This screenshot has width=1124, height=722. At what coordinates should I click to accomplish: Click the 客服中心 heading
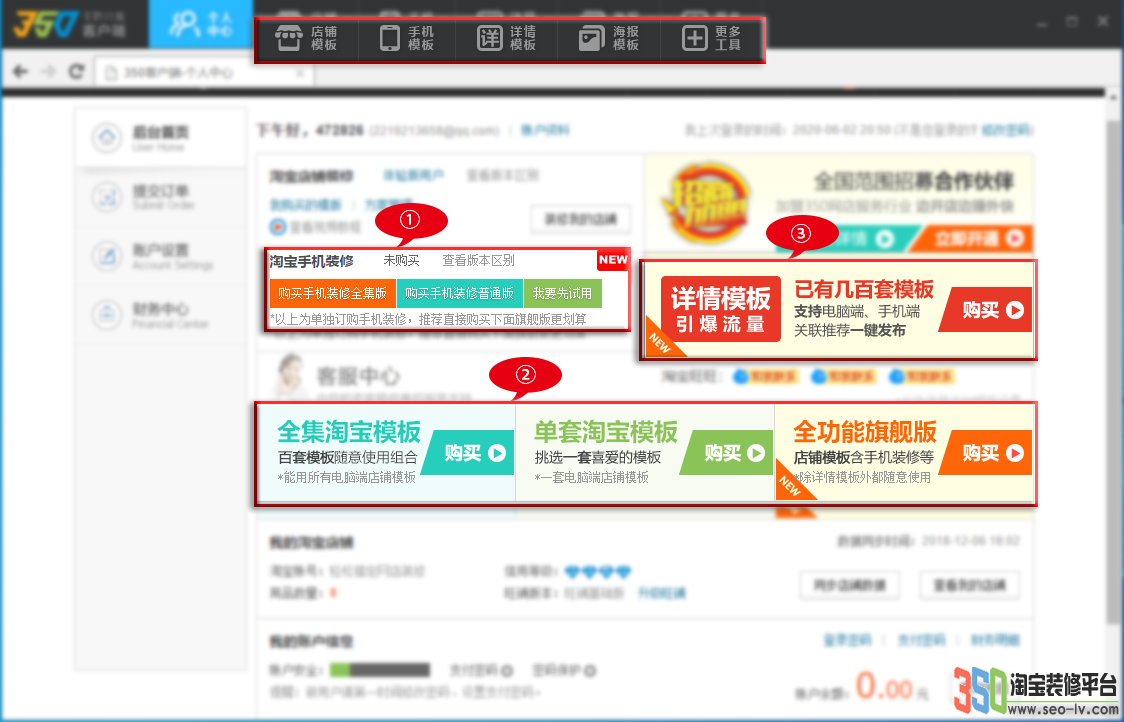click(x=358, y=376)
